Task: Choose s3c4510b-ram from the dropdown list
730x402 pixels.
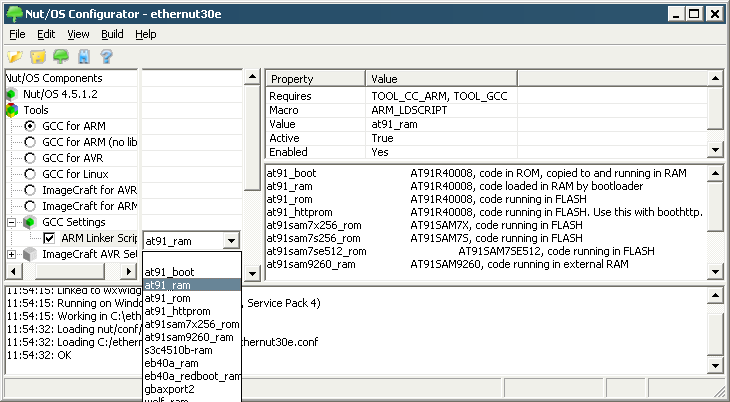Action: 192,350
